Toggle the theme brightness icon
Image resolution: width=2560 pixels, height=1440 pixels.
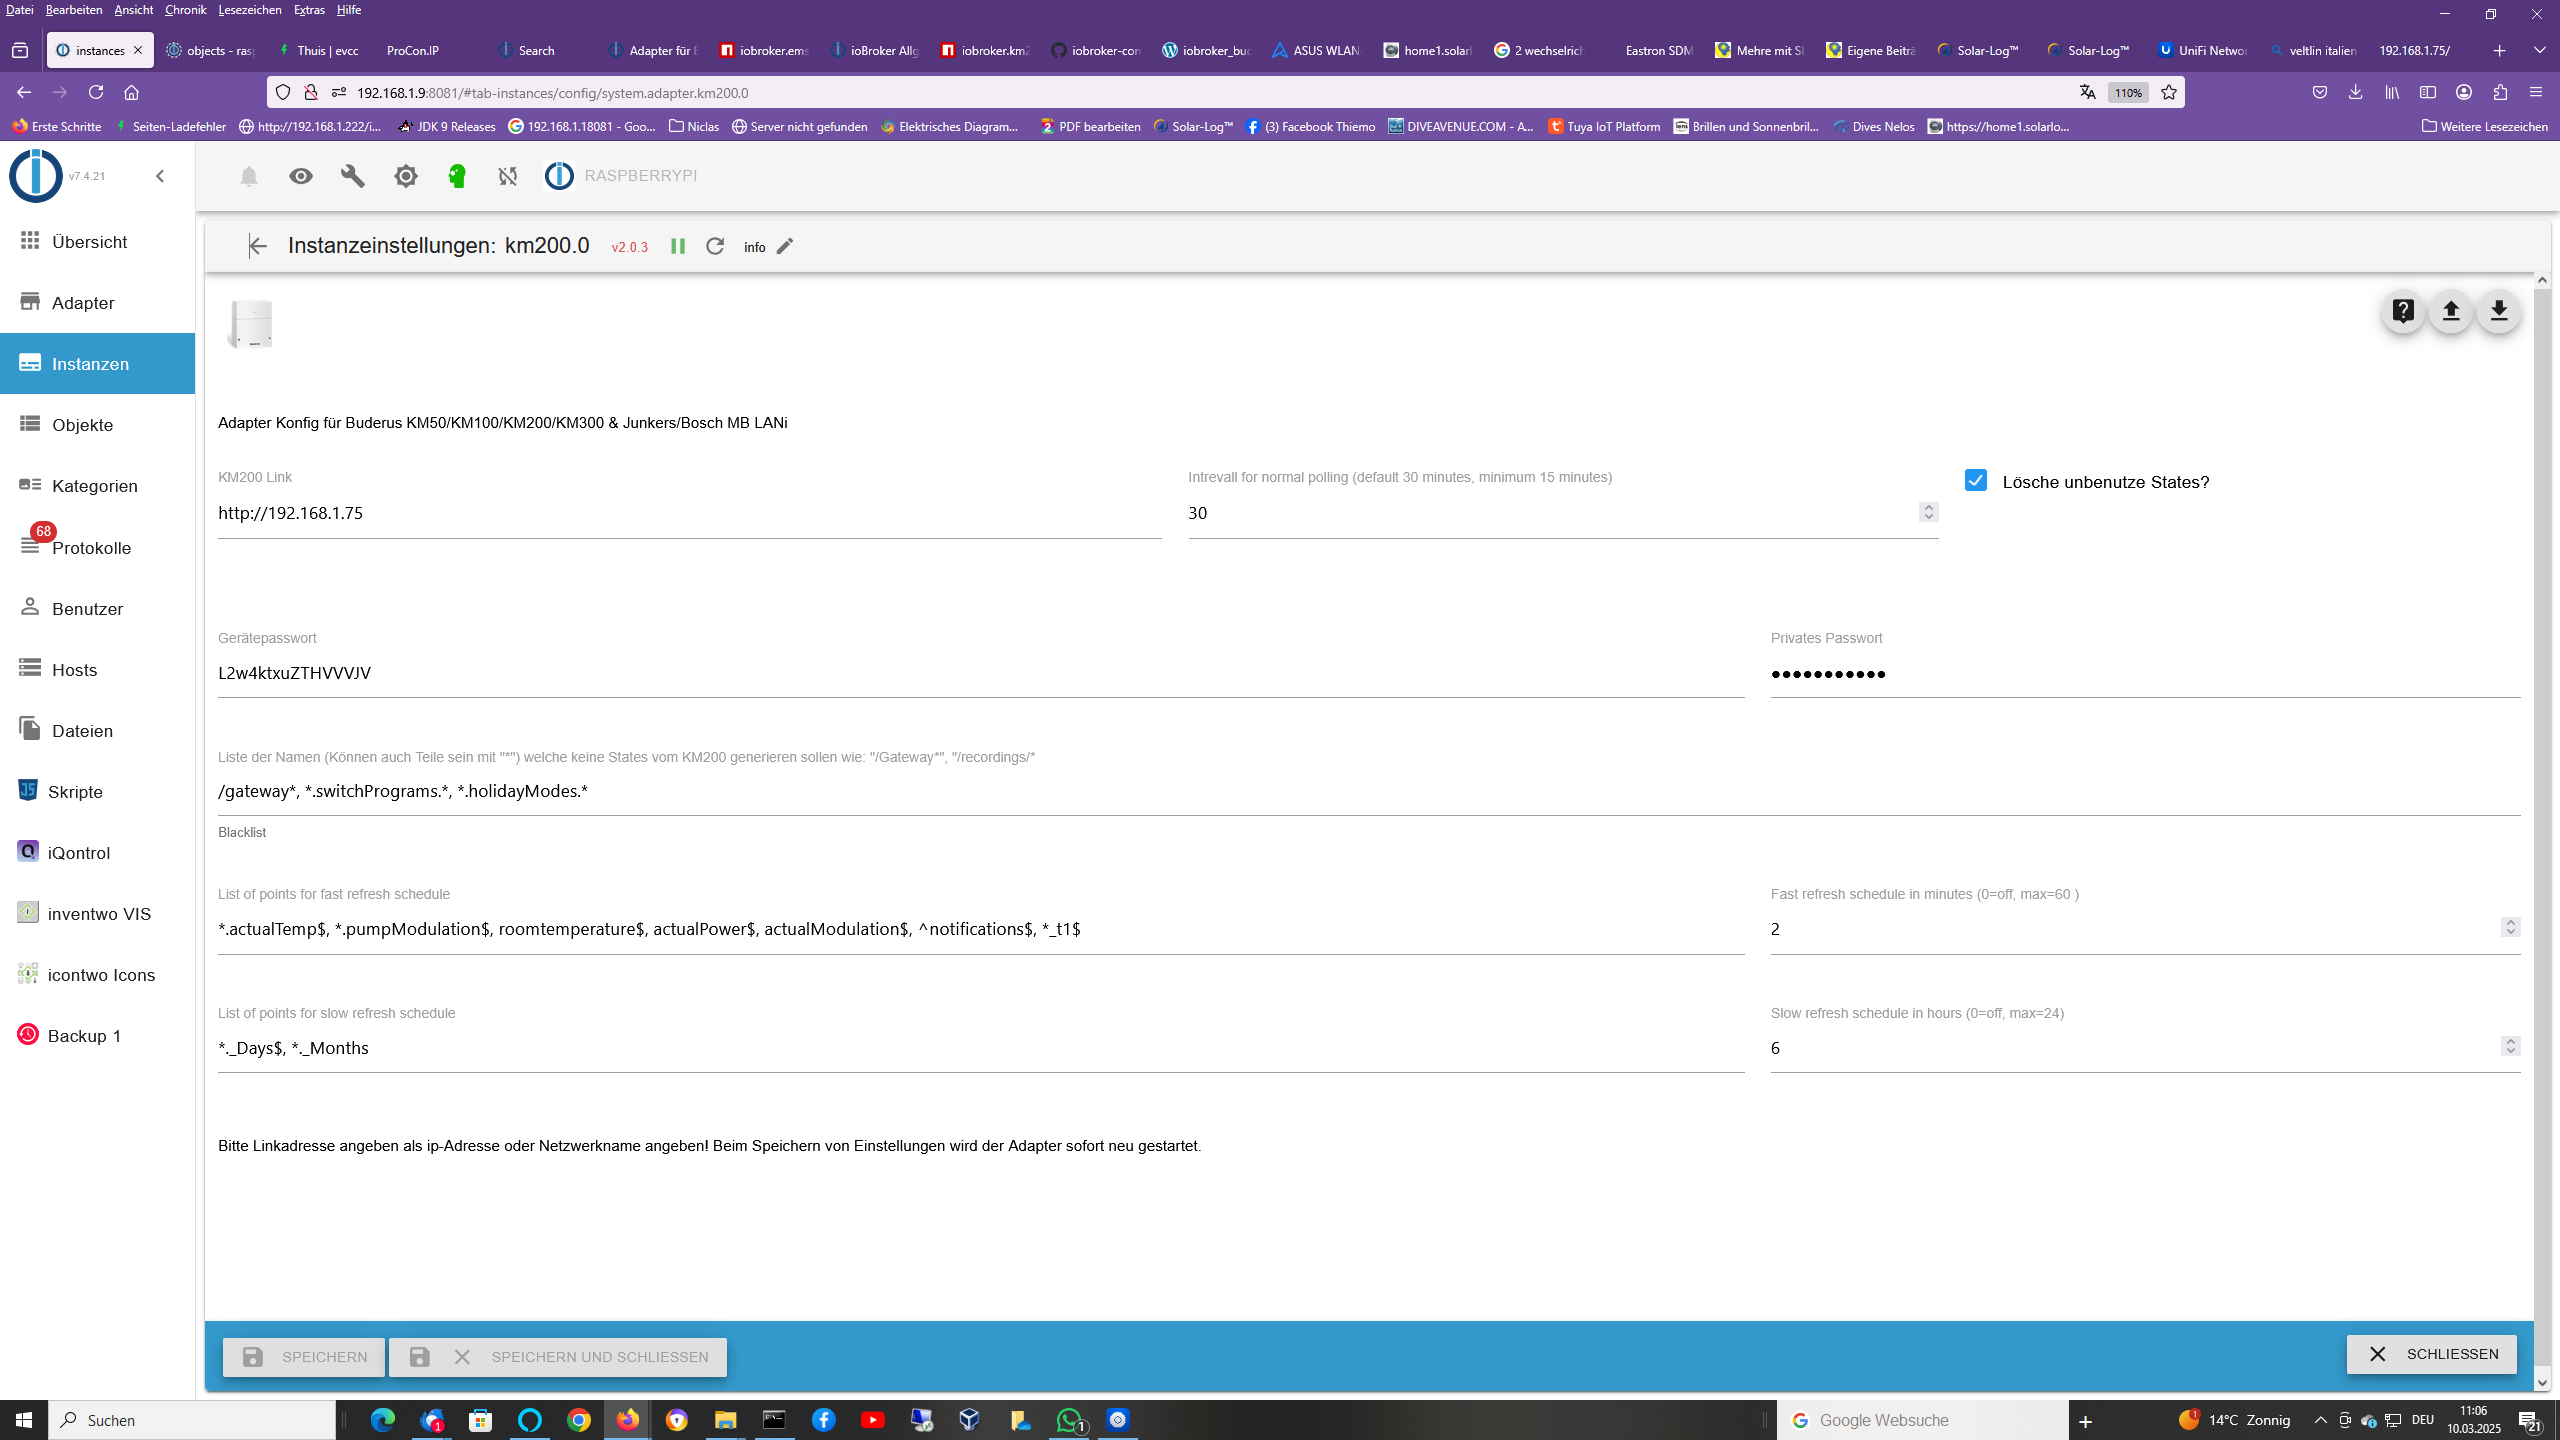tap(405, 176)
